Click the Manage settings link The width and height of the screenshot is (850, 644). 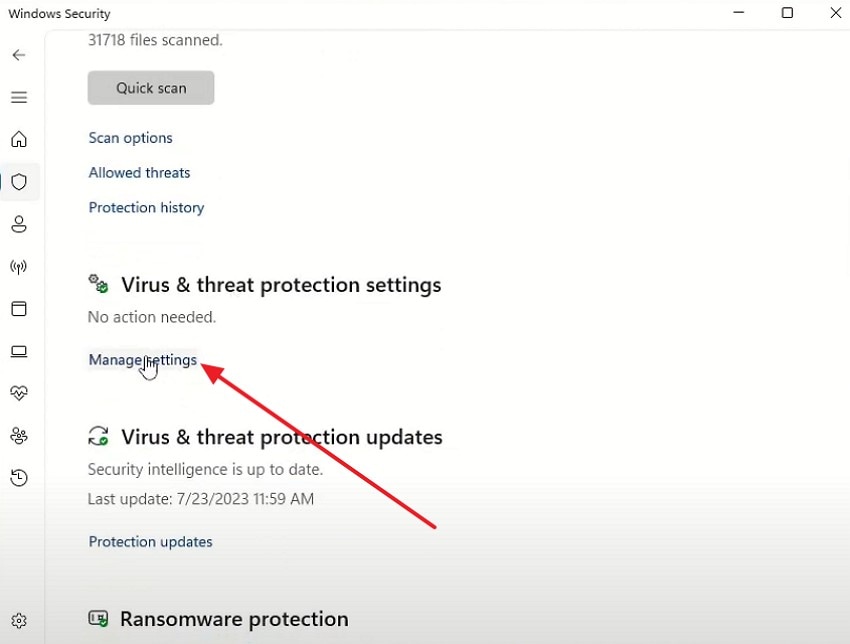(142, 360)
